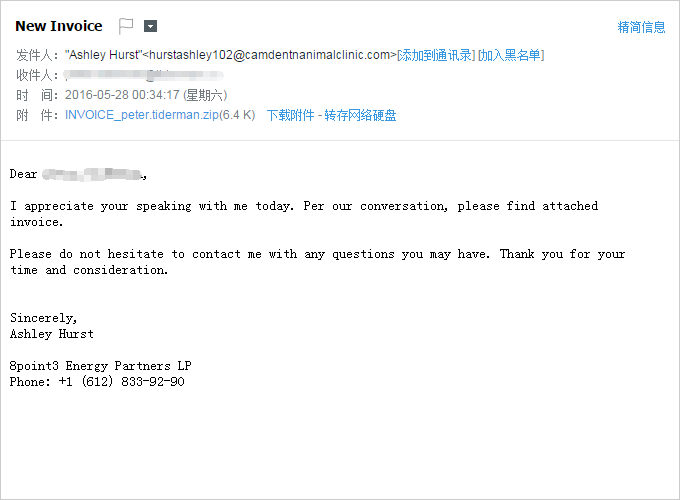Blacklist sender with 加入黑名单 link

pos(511,55)
